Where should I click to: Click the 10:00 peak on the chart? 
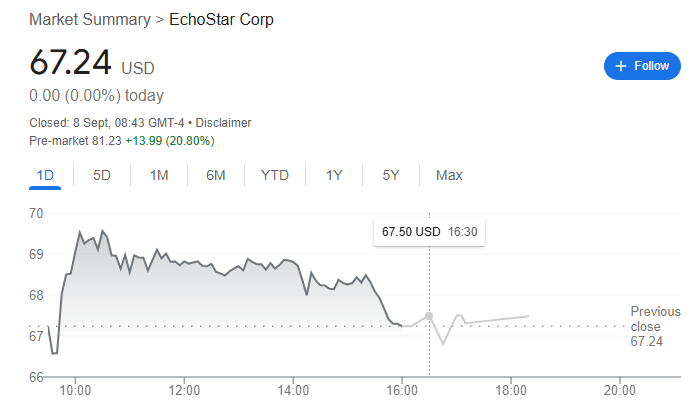(x=80, y=232)
